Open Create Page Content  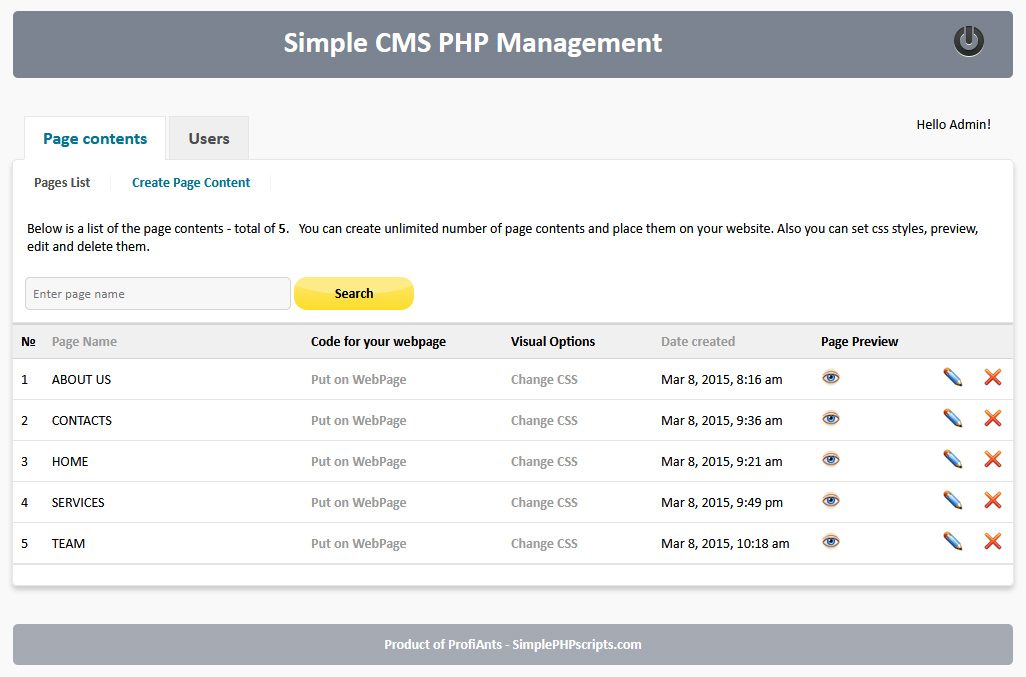[x=191, y=182]
